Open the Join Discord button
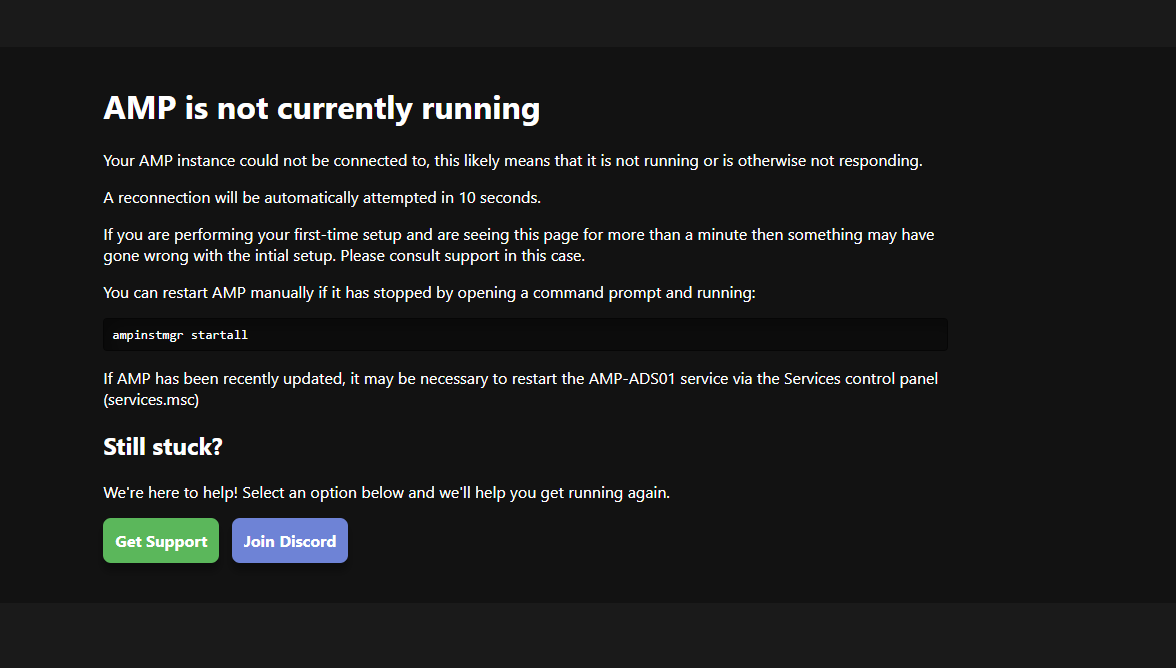Screen dimensions: 1176x668 click(x=290, y=541)
